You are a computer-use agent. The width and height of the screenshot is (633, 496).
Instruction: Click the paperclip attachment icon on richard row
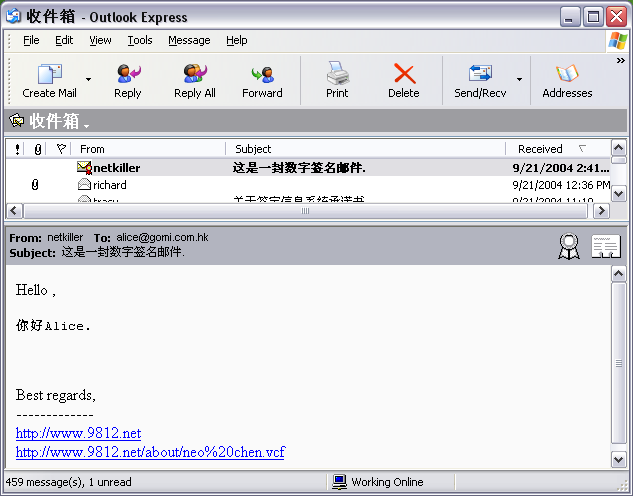[x=35, y=185]
